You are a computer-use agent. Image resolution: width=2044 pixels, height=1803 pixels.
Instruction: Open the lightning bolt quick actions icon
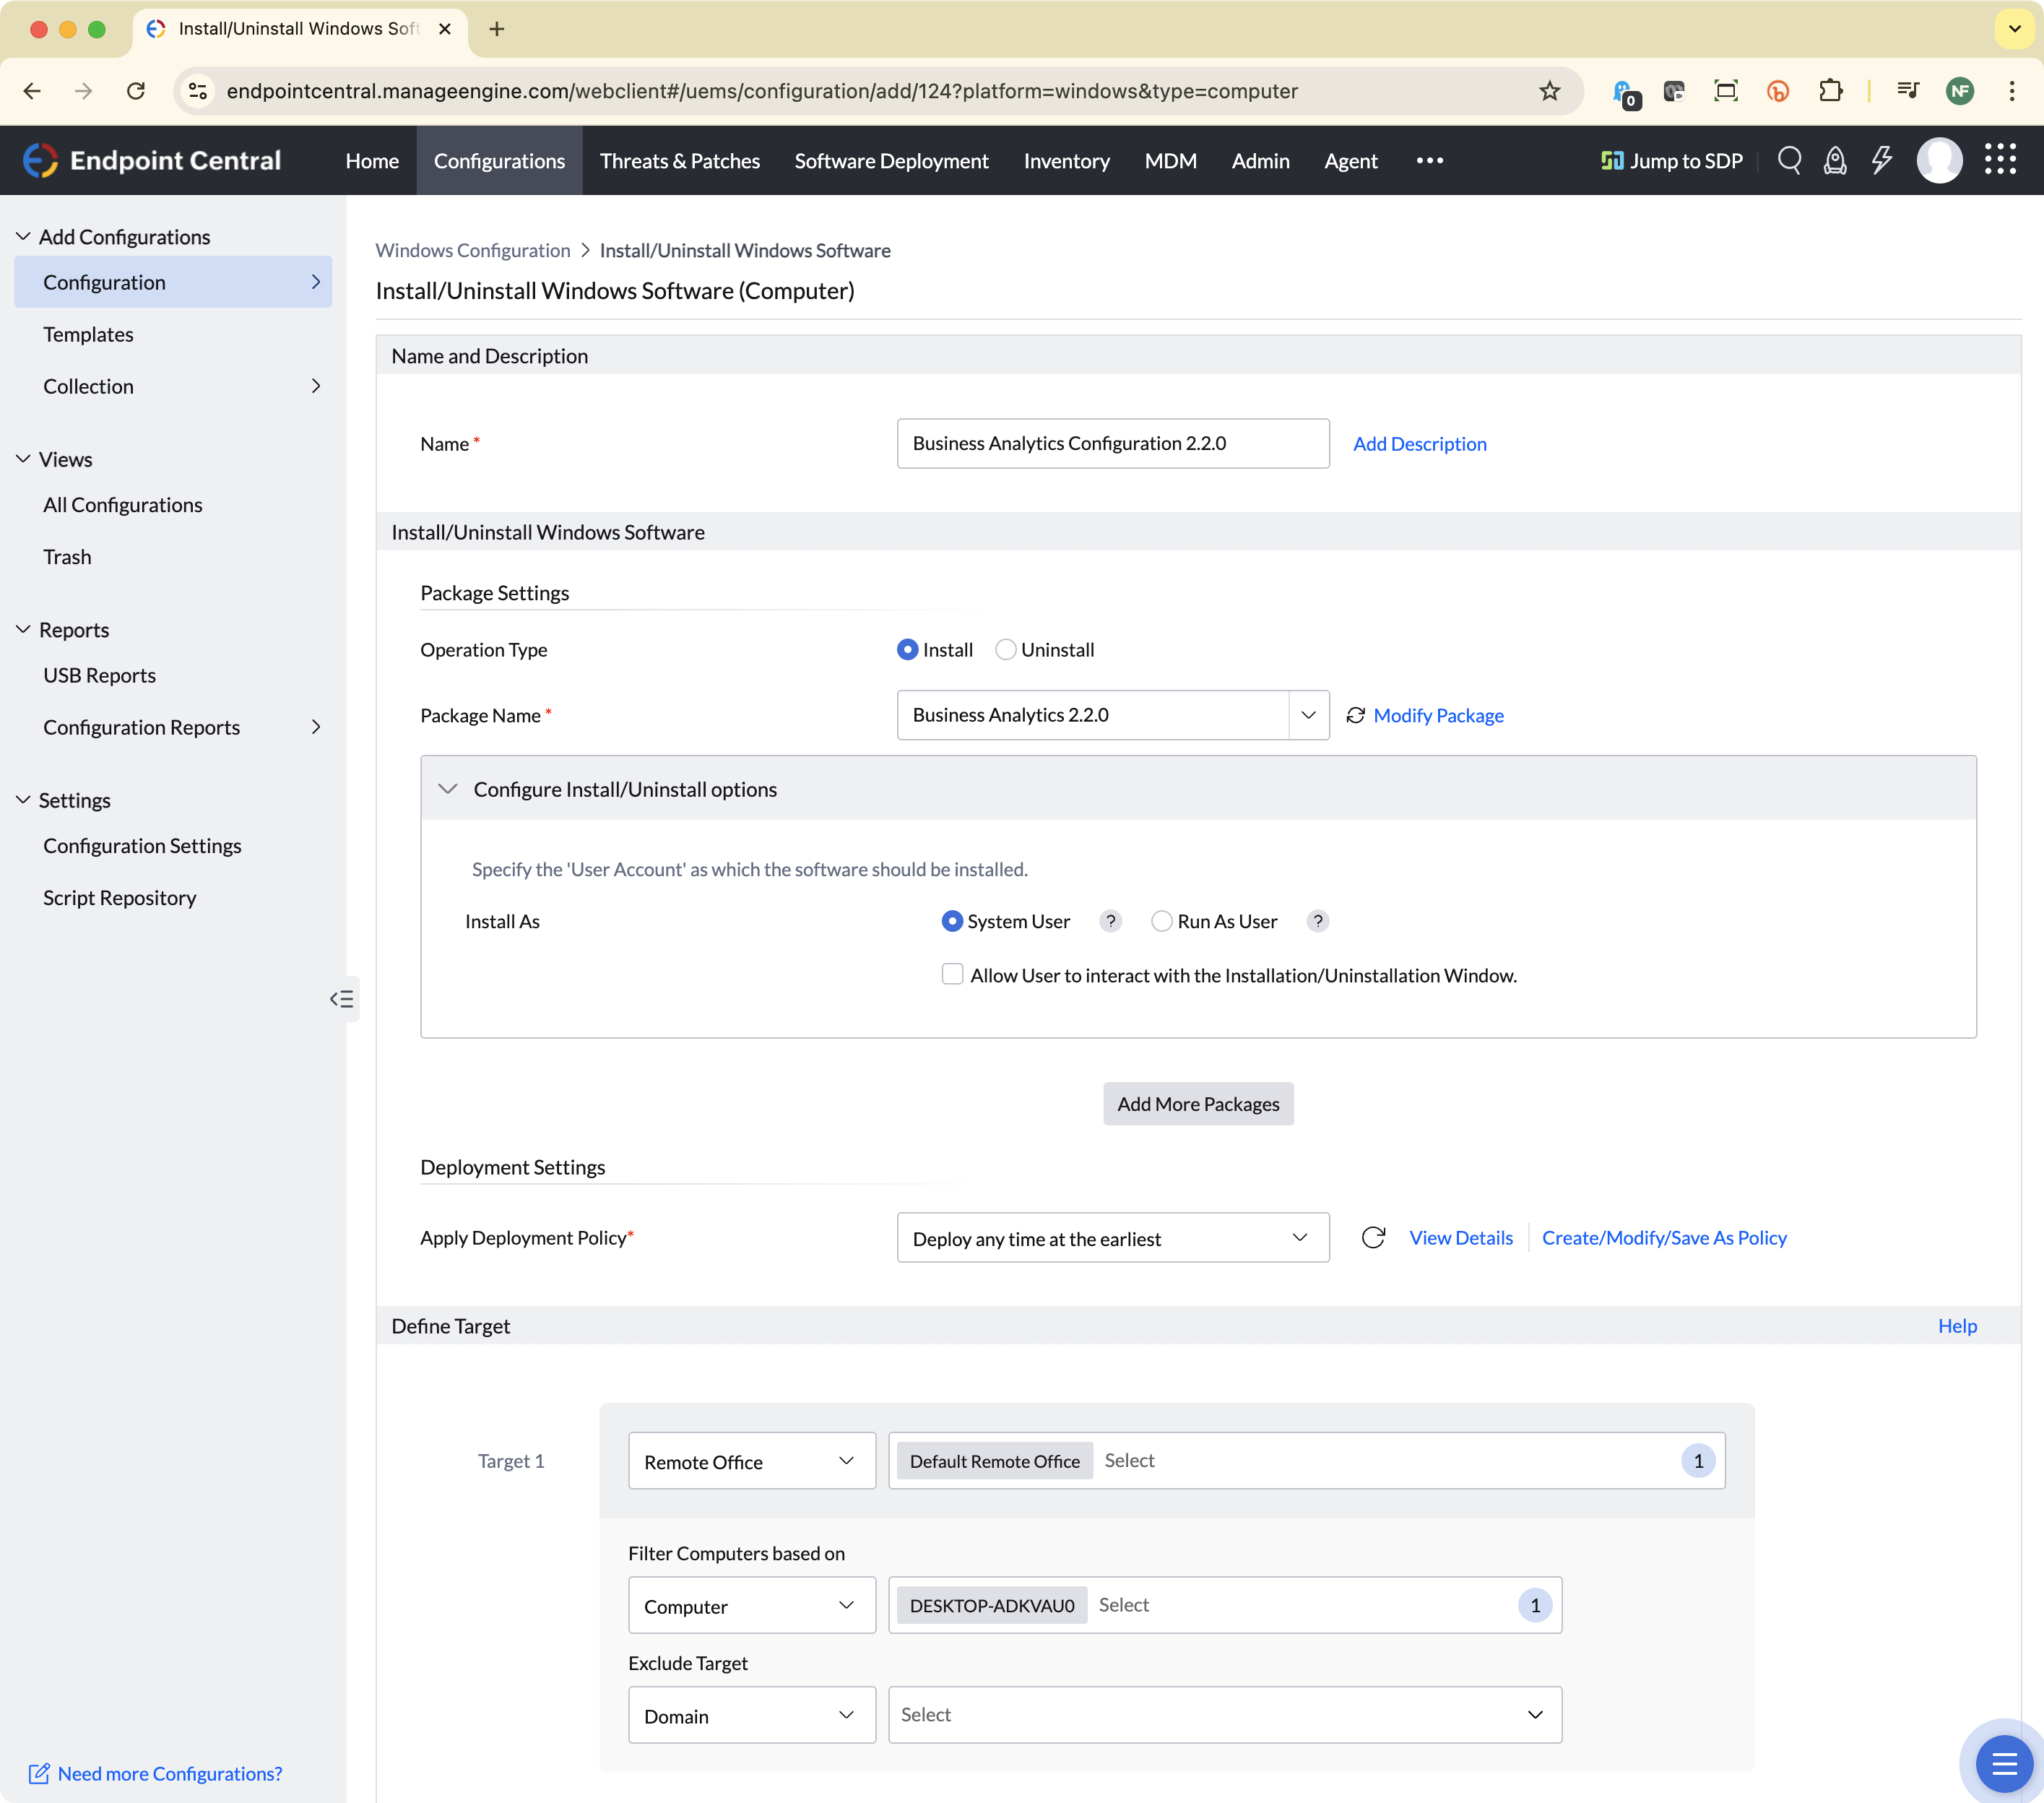(x=1881, y=160)
